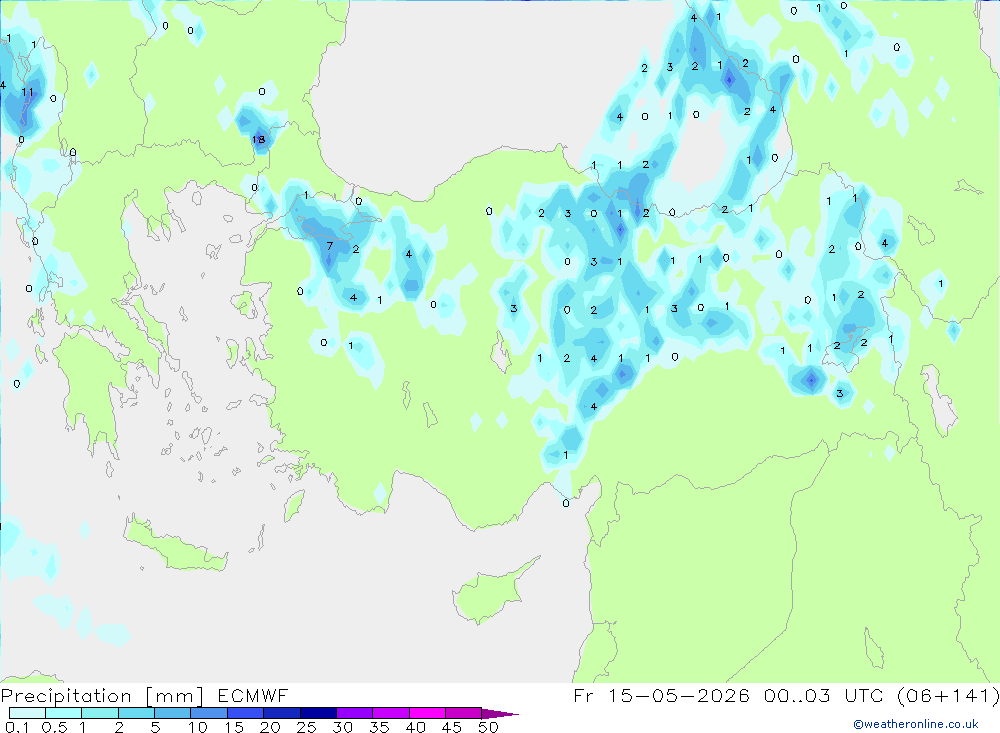1000x733 pixels.
Task: Click the map value '7' on the map
Action: pos(330,246)
